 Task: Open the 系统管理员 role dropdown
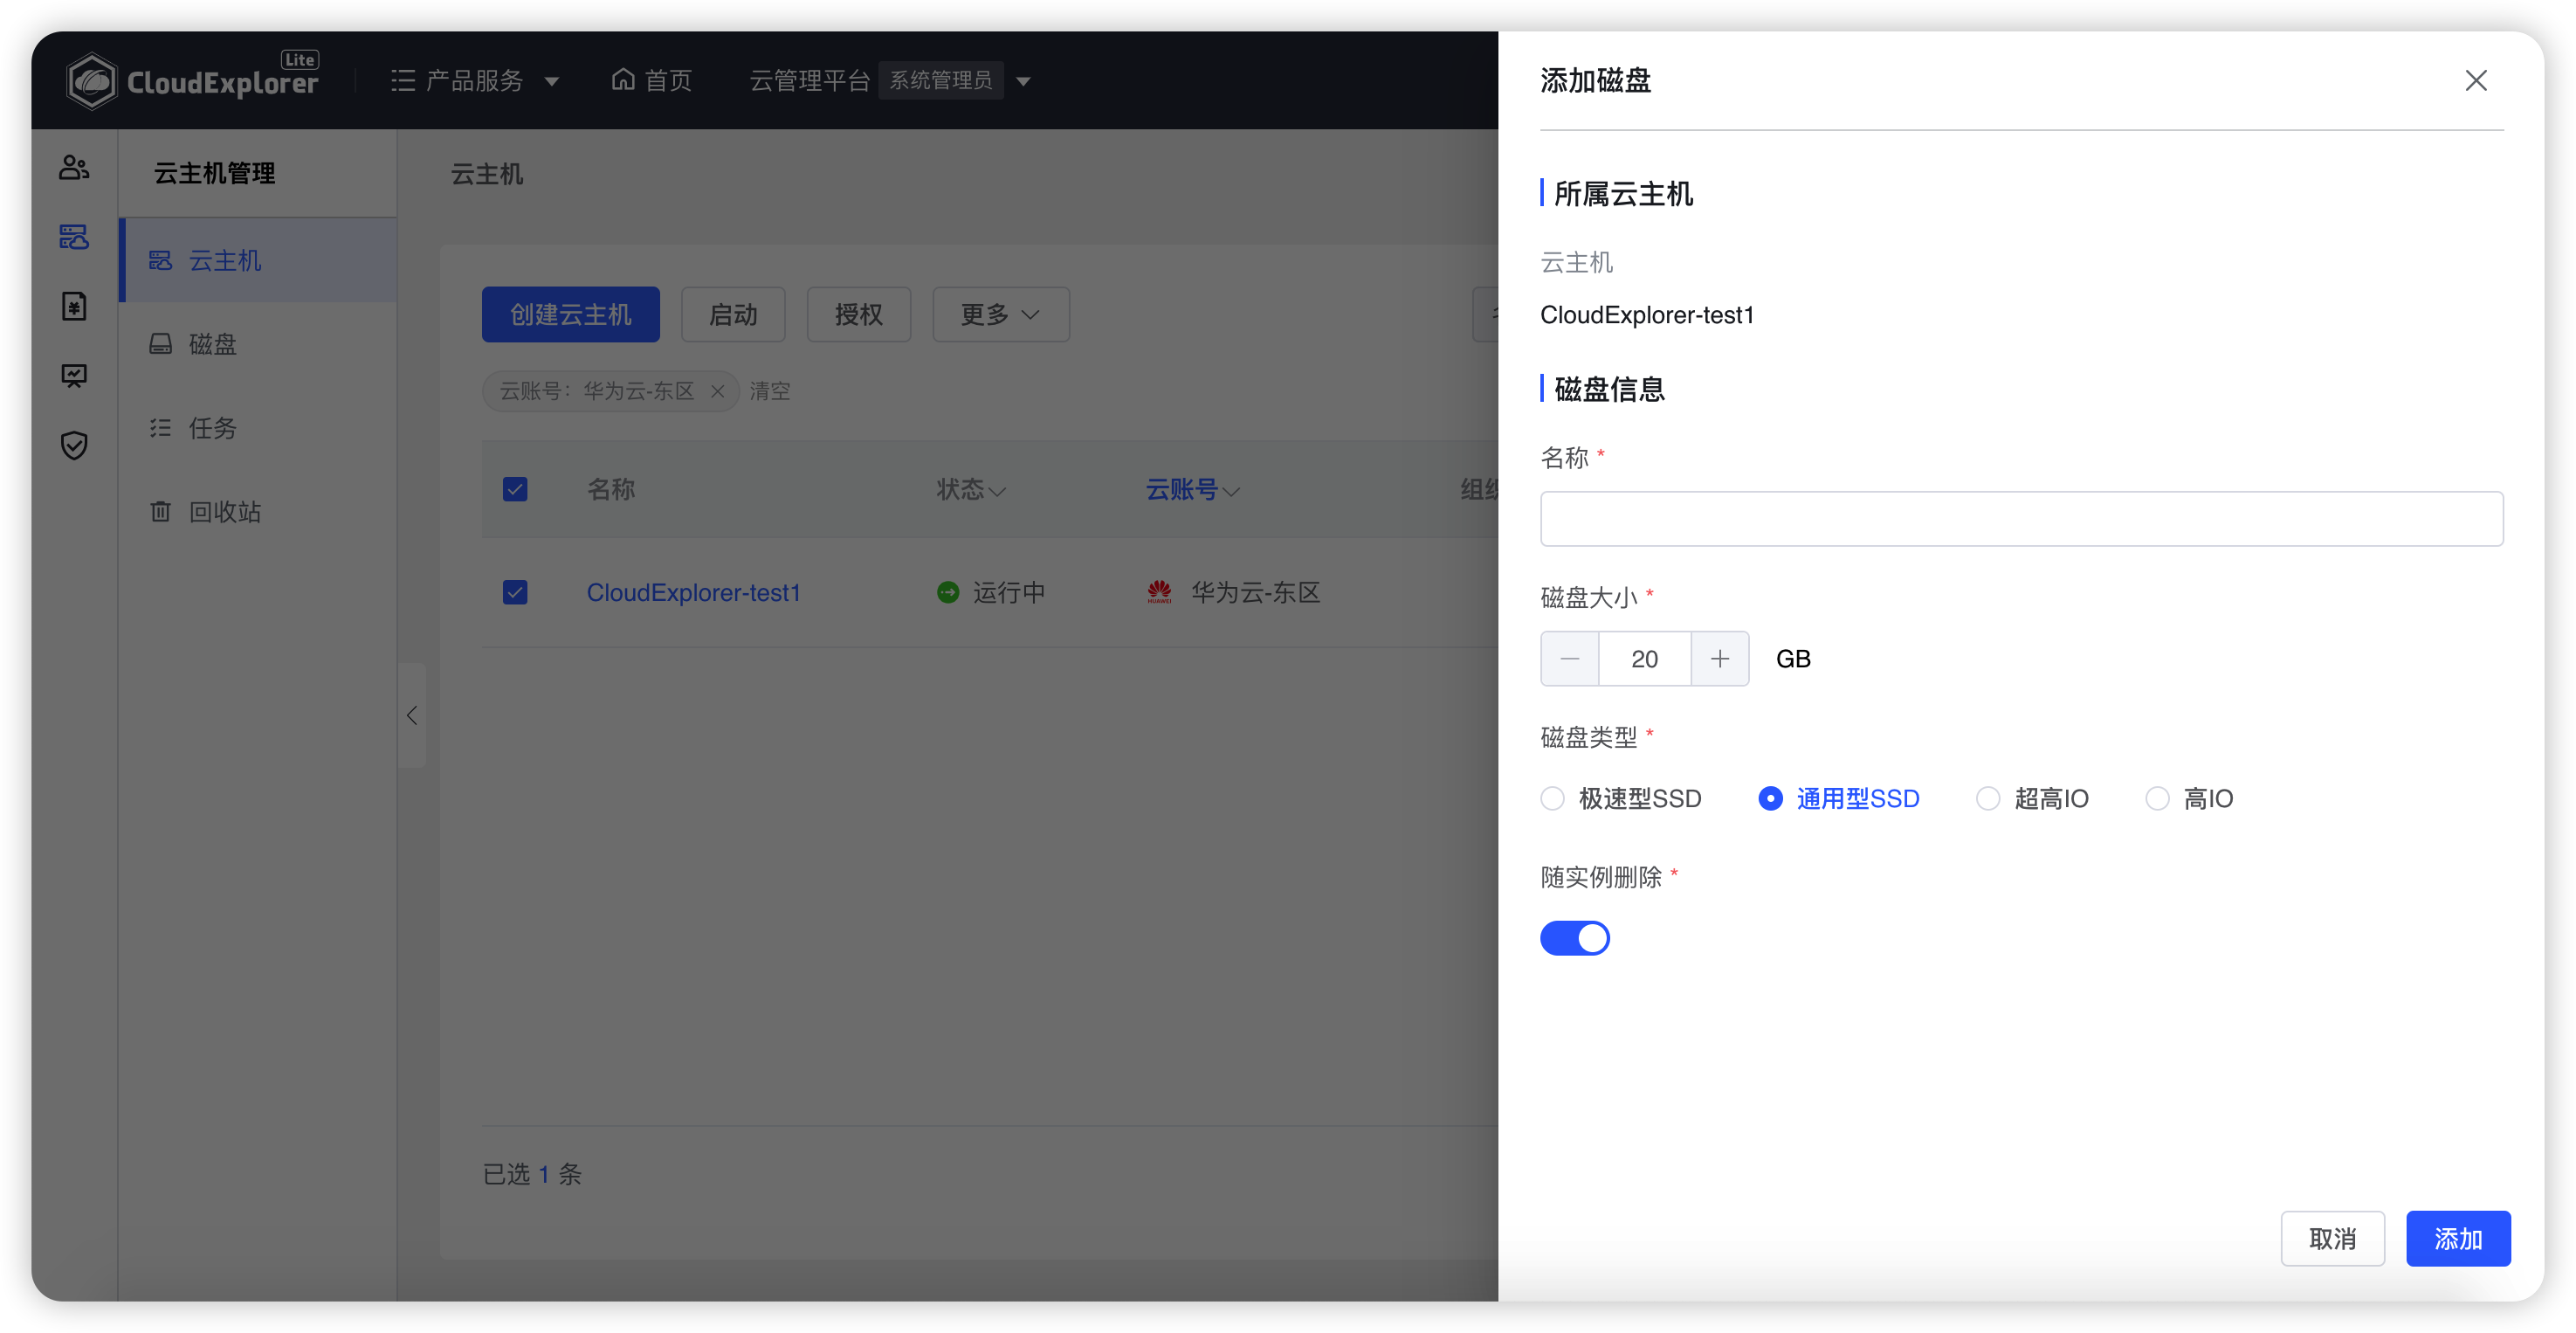pos(1023,81)
